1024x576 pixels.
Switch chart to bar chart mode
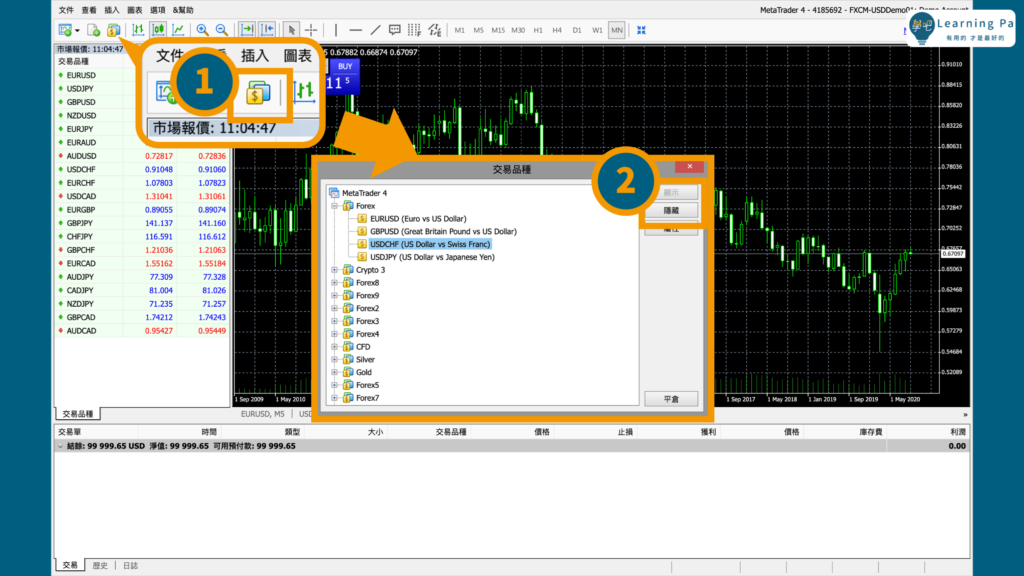pyautogui.click(x=138, y=30)
